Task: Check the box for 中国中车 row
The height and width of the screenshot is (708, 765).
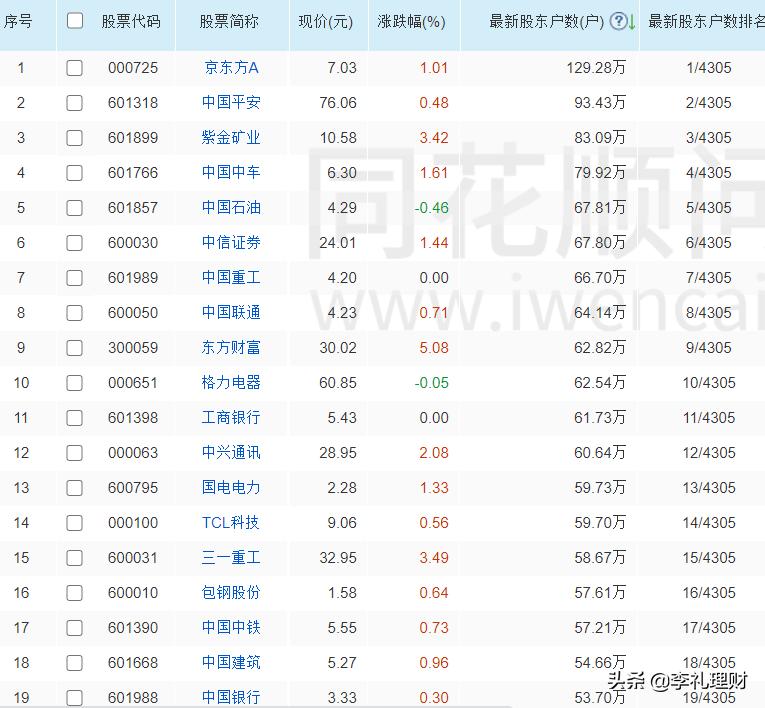Action: [x=75, y=173]
